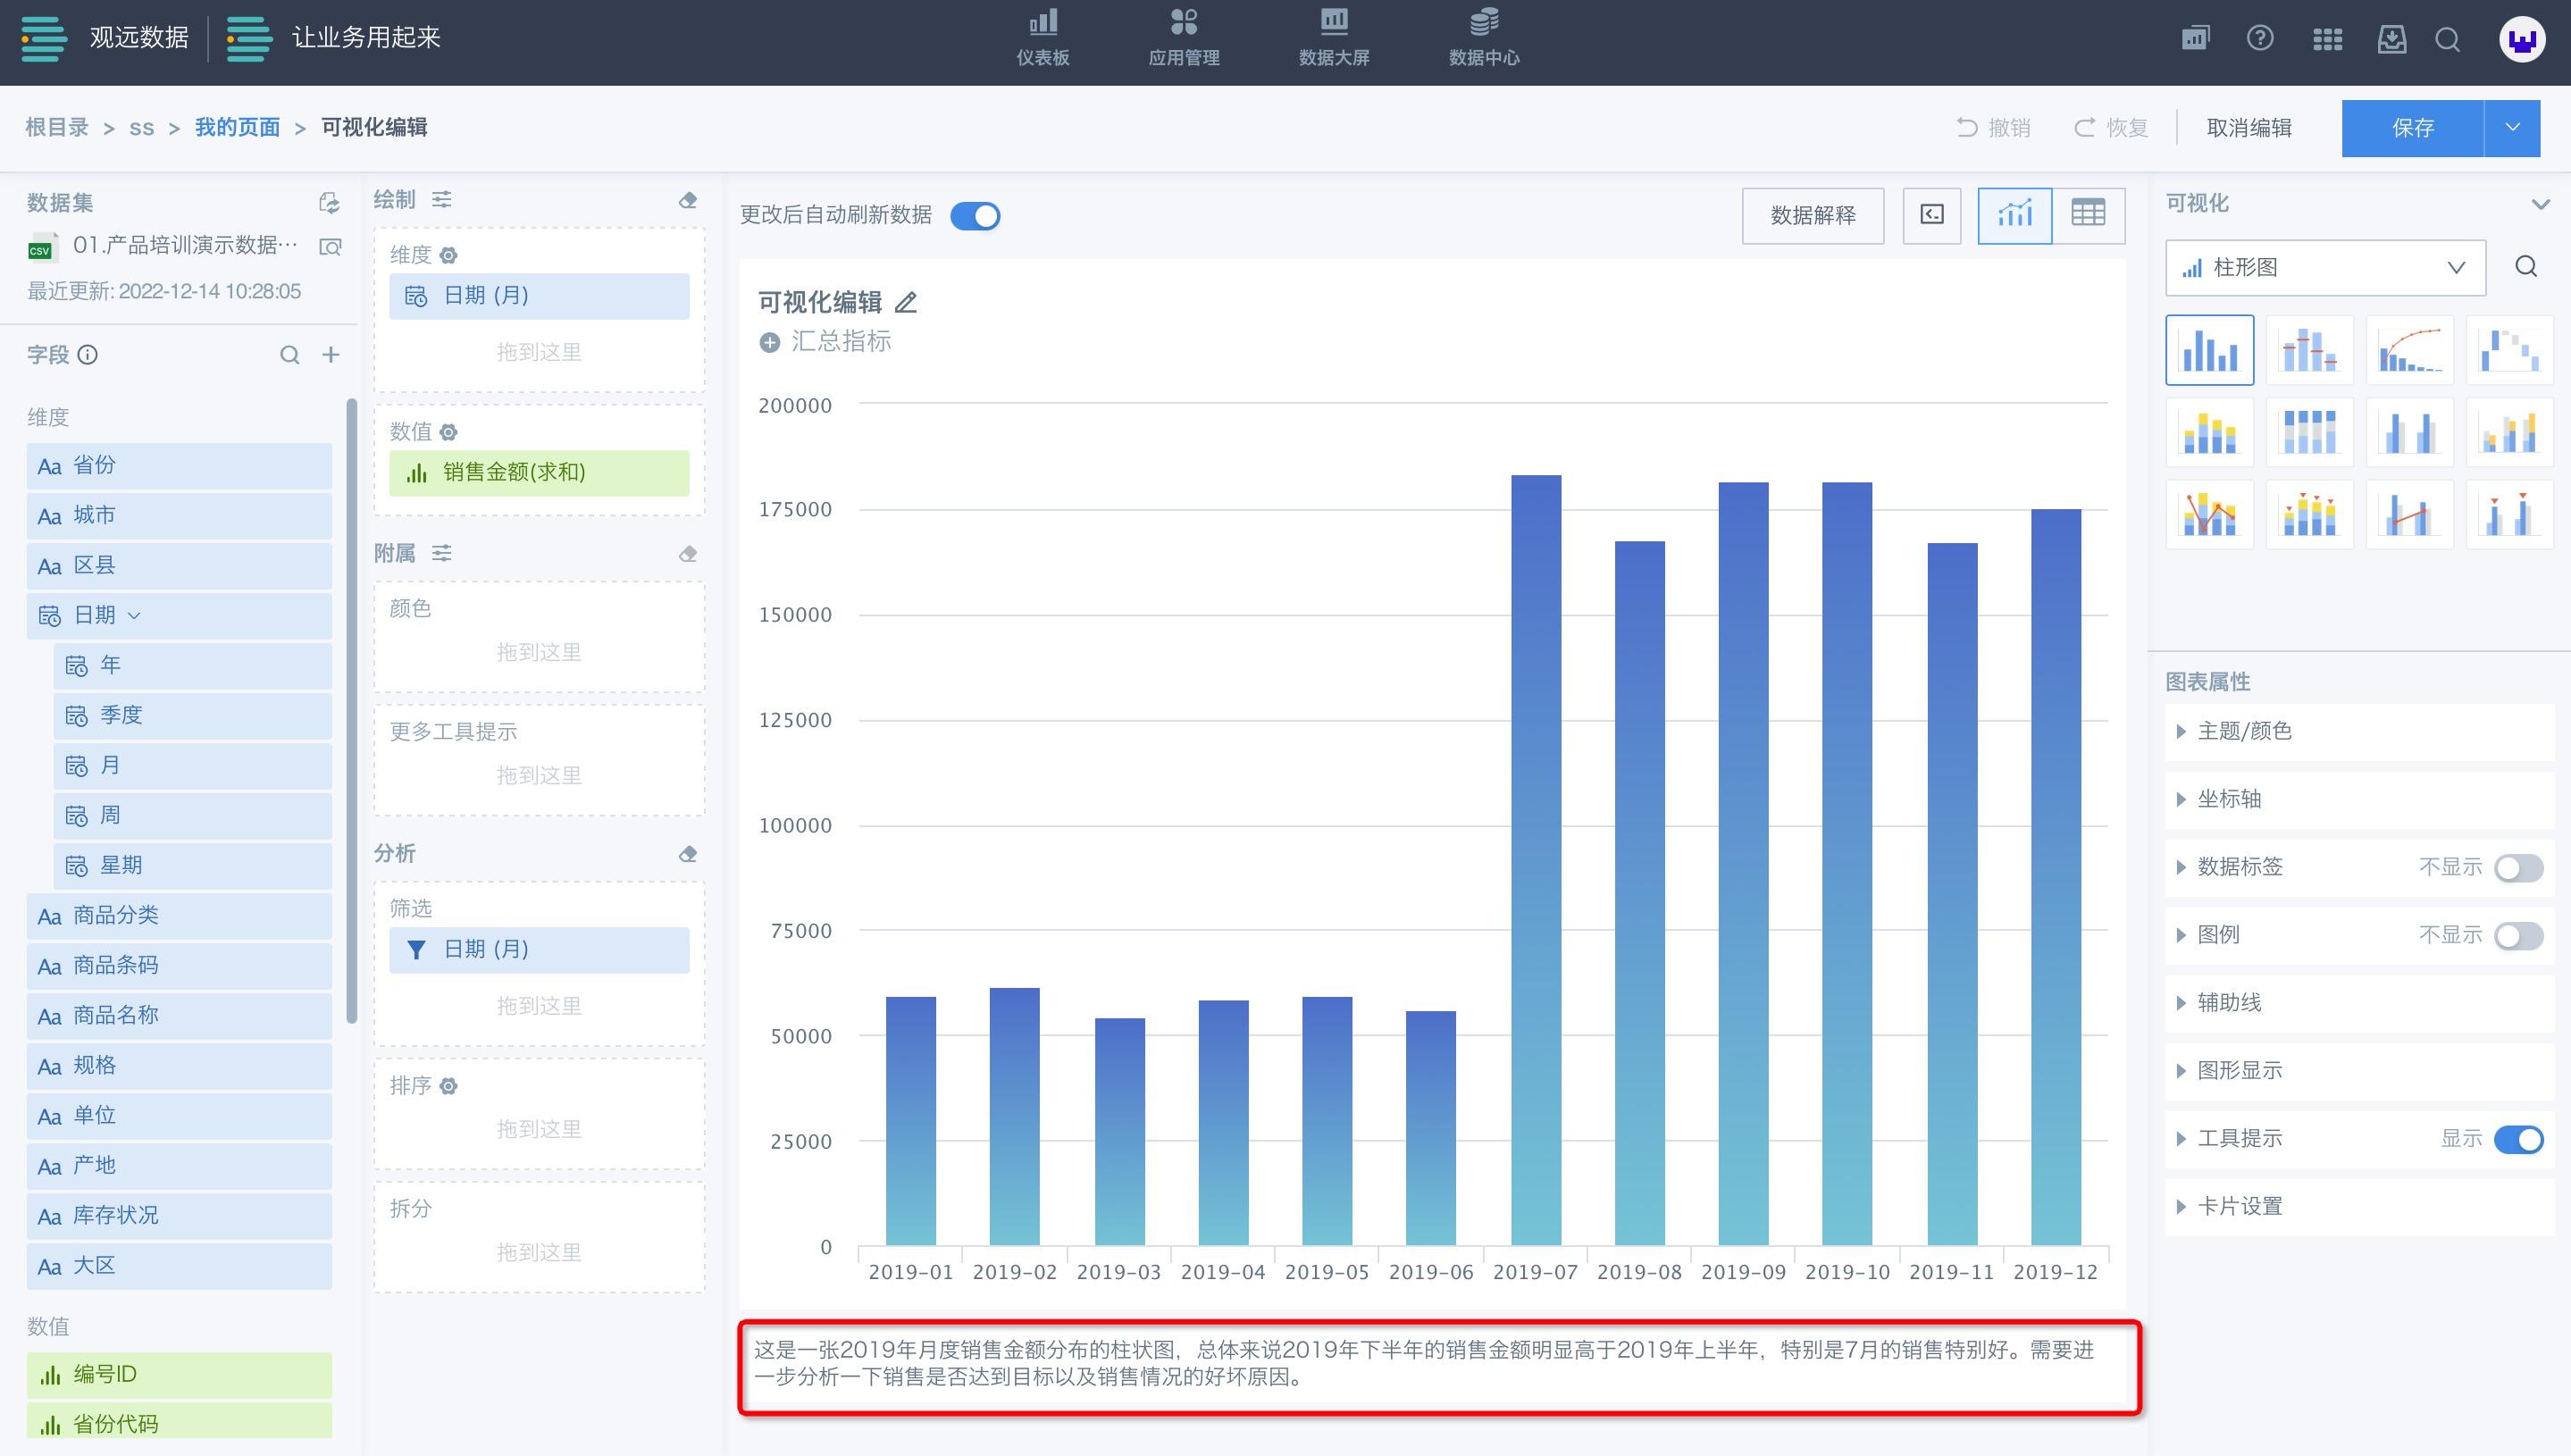Screen dimensions: 2571x1456
Task: Click the search fields magnifier icon
Action: (x=289, y=355)
